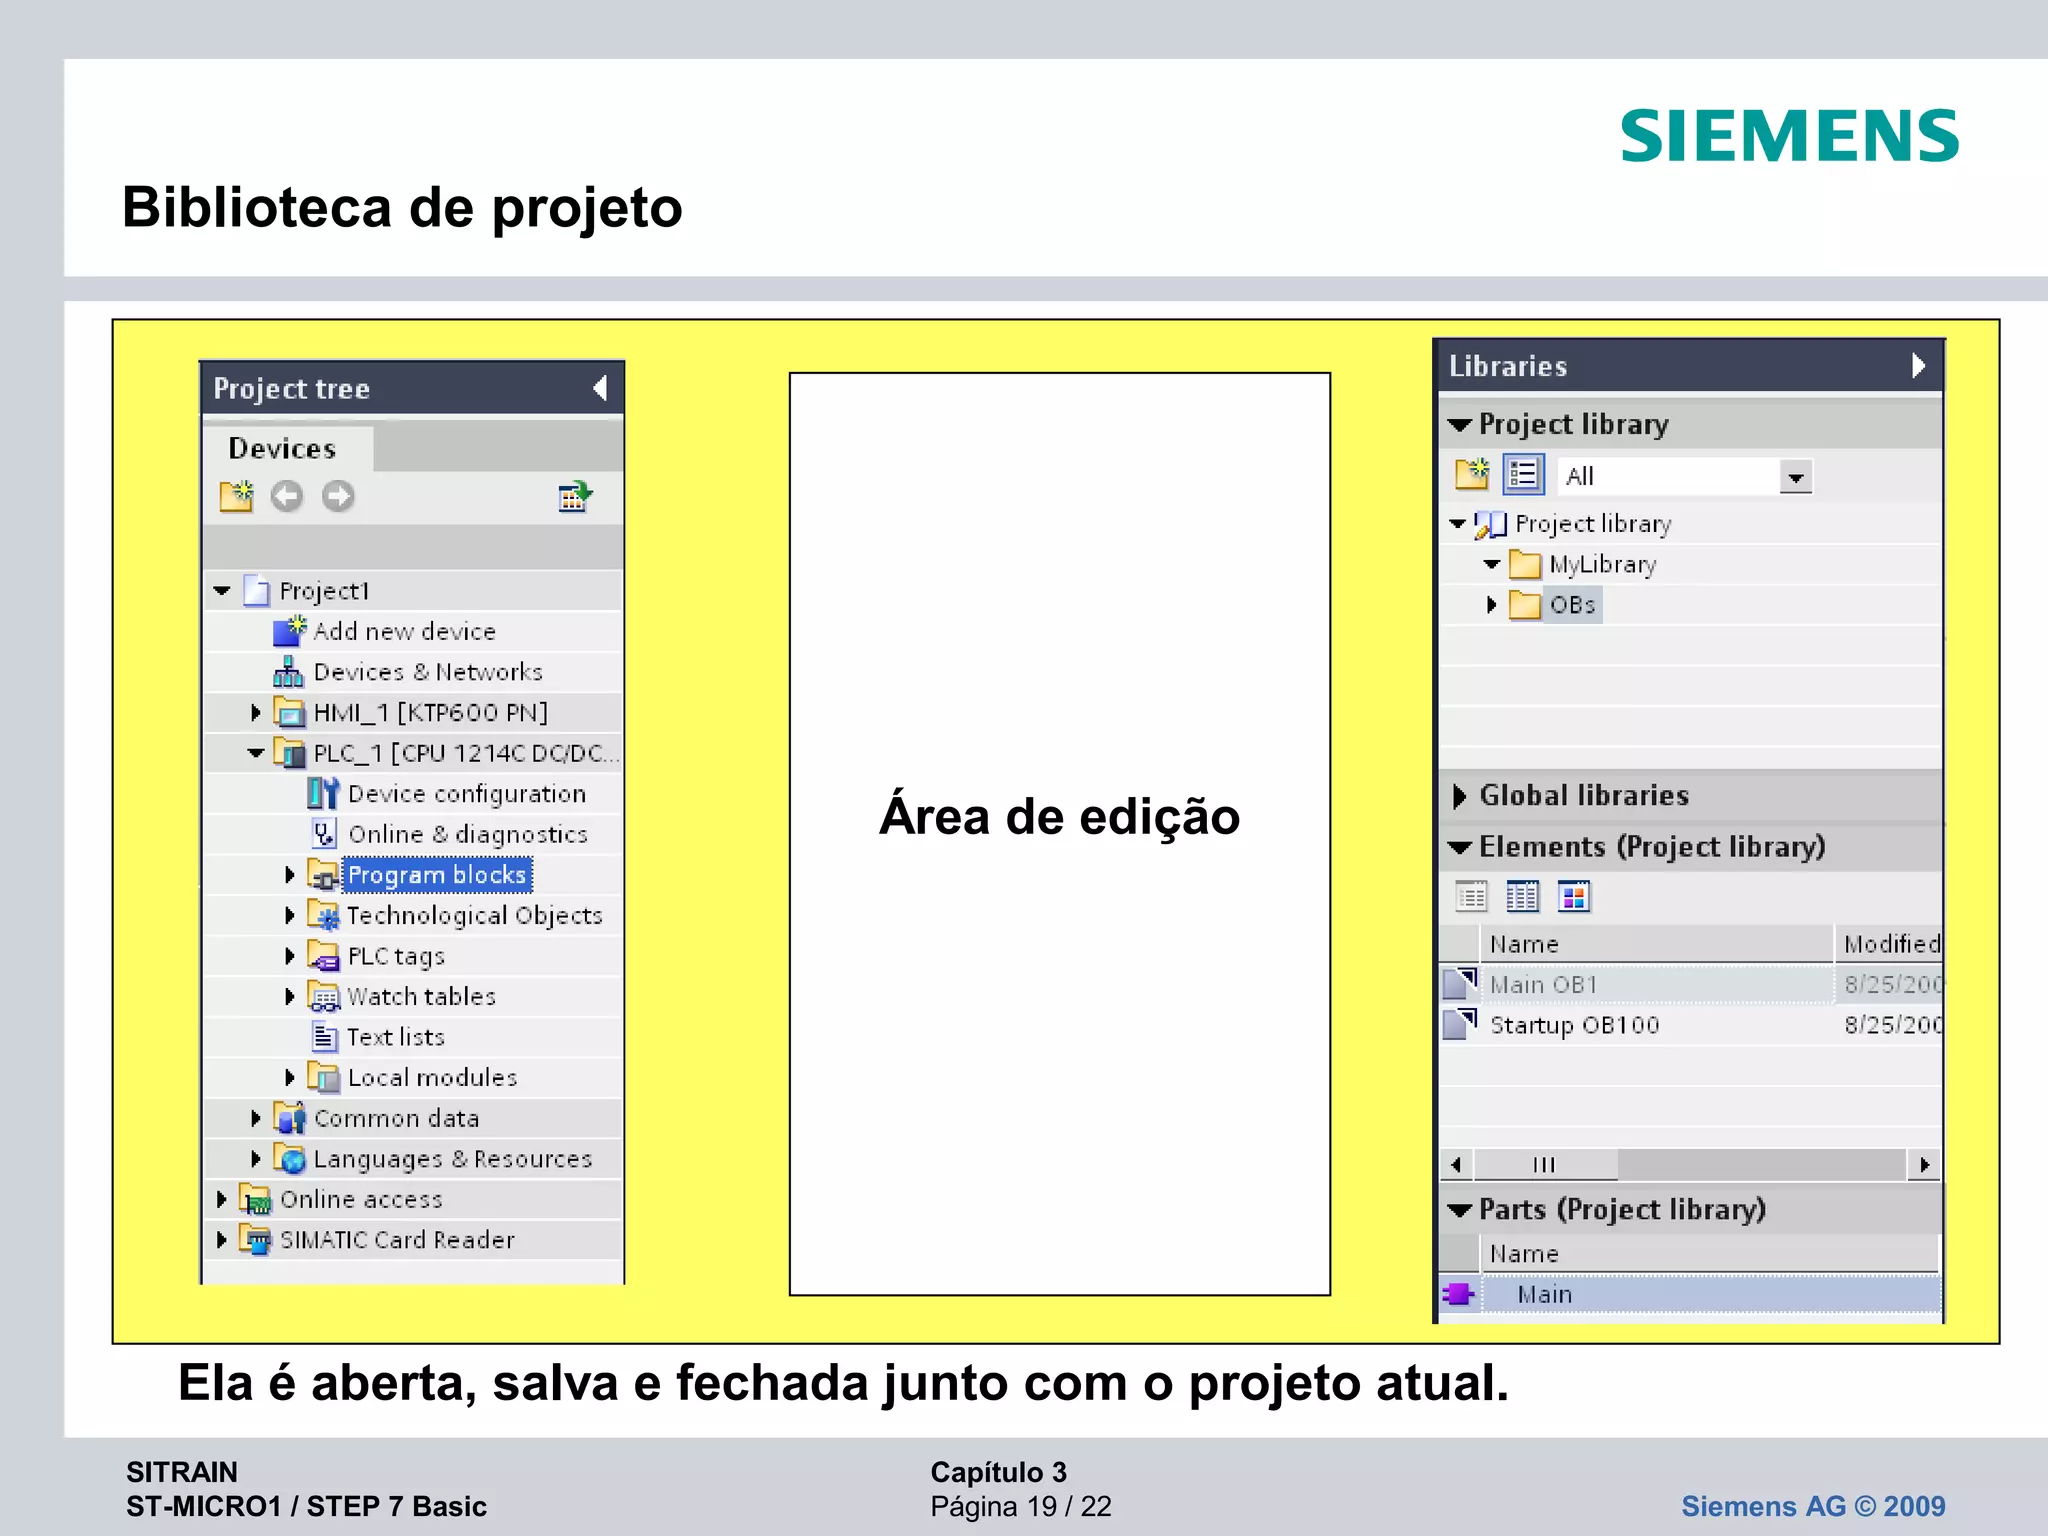Select the Project library book icon
Screen dimensions: 2048x1536
point(1490,524)
